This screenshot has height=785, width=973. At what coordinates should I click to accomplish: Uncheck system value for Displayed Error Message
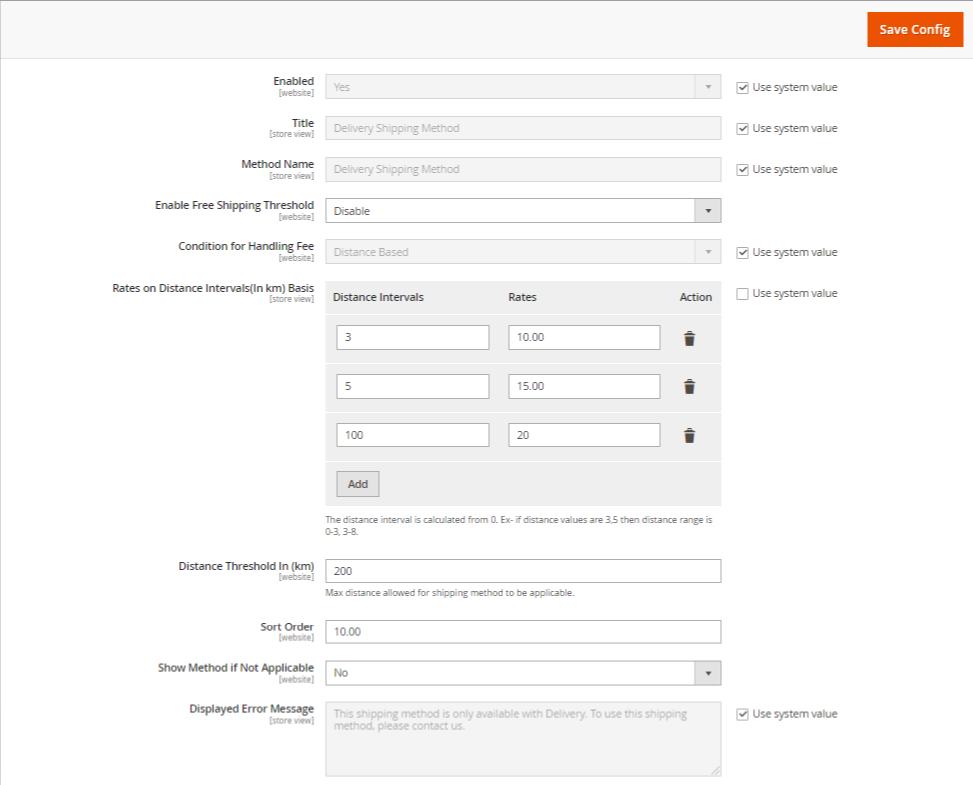click(x=742, y=714)
